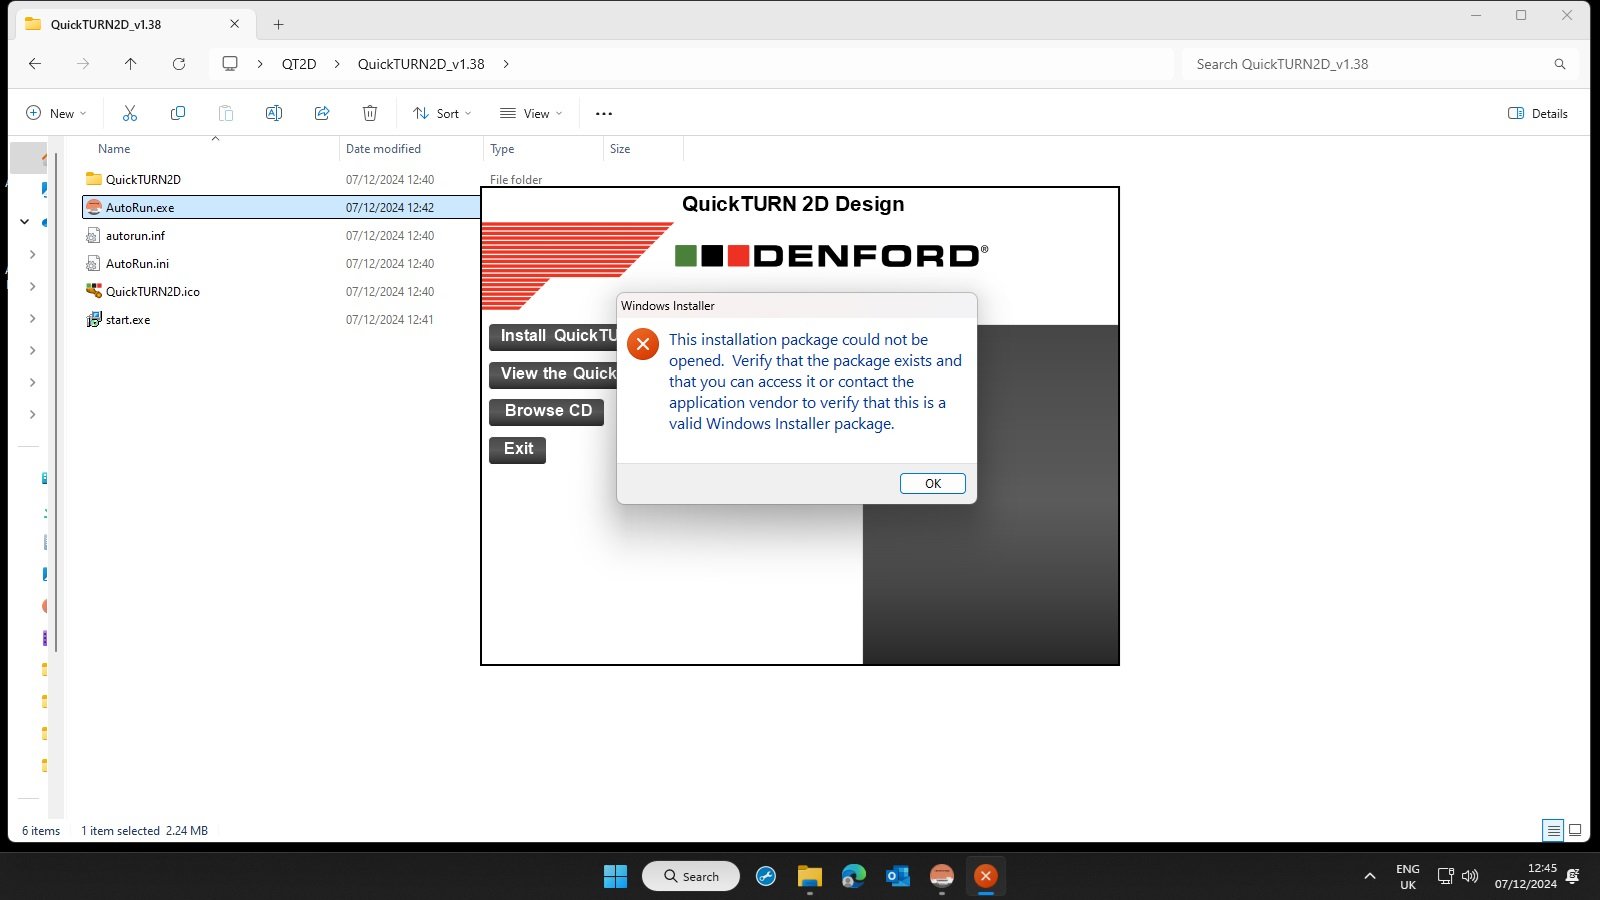Click the search magnifier icon
The width and height of the screenshot is (1600, 900).
point(1560,64)
